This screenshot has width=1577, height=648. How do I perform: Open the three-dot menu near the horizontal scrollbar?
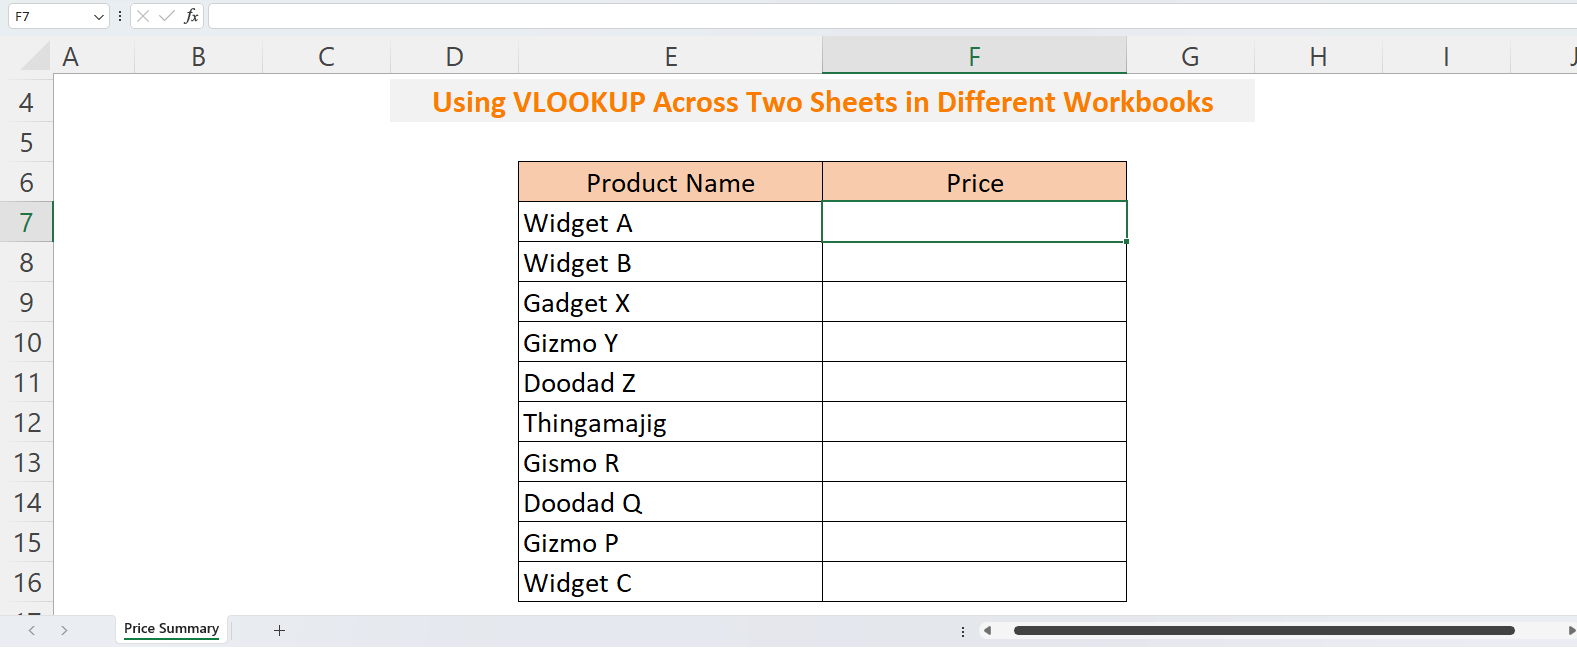(x=962, y=630)
